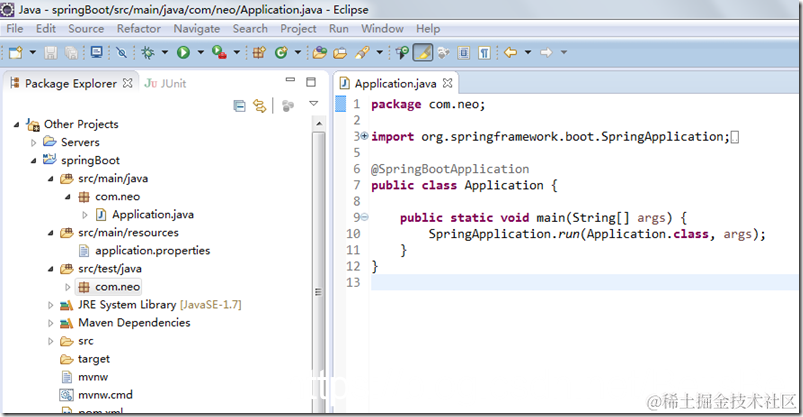Collapse the src/main/resources folder

click(51, 233)
